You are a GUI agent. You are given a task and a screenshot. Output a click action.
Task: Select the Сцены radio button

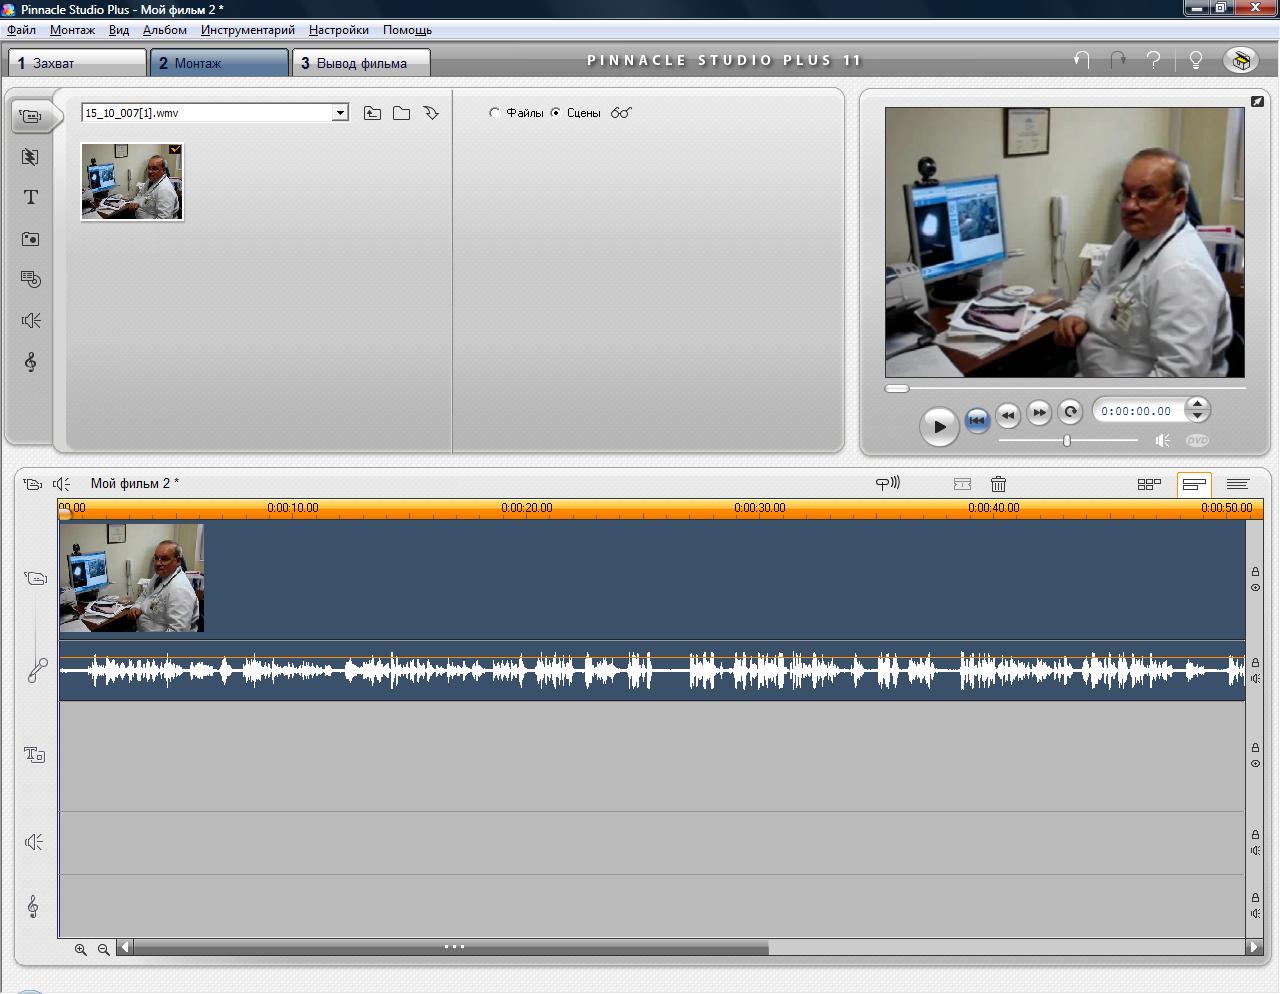(556, 113)
